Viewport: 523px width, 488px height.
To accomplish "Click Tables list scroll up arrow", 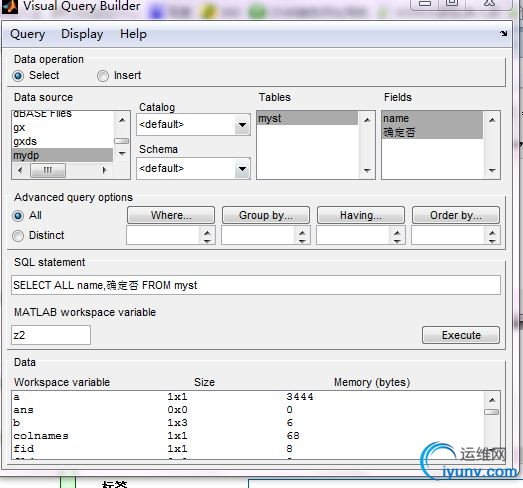I will coord(367,120).
